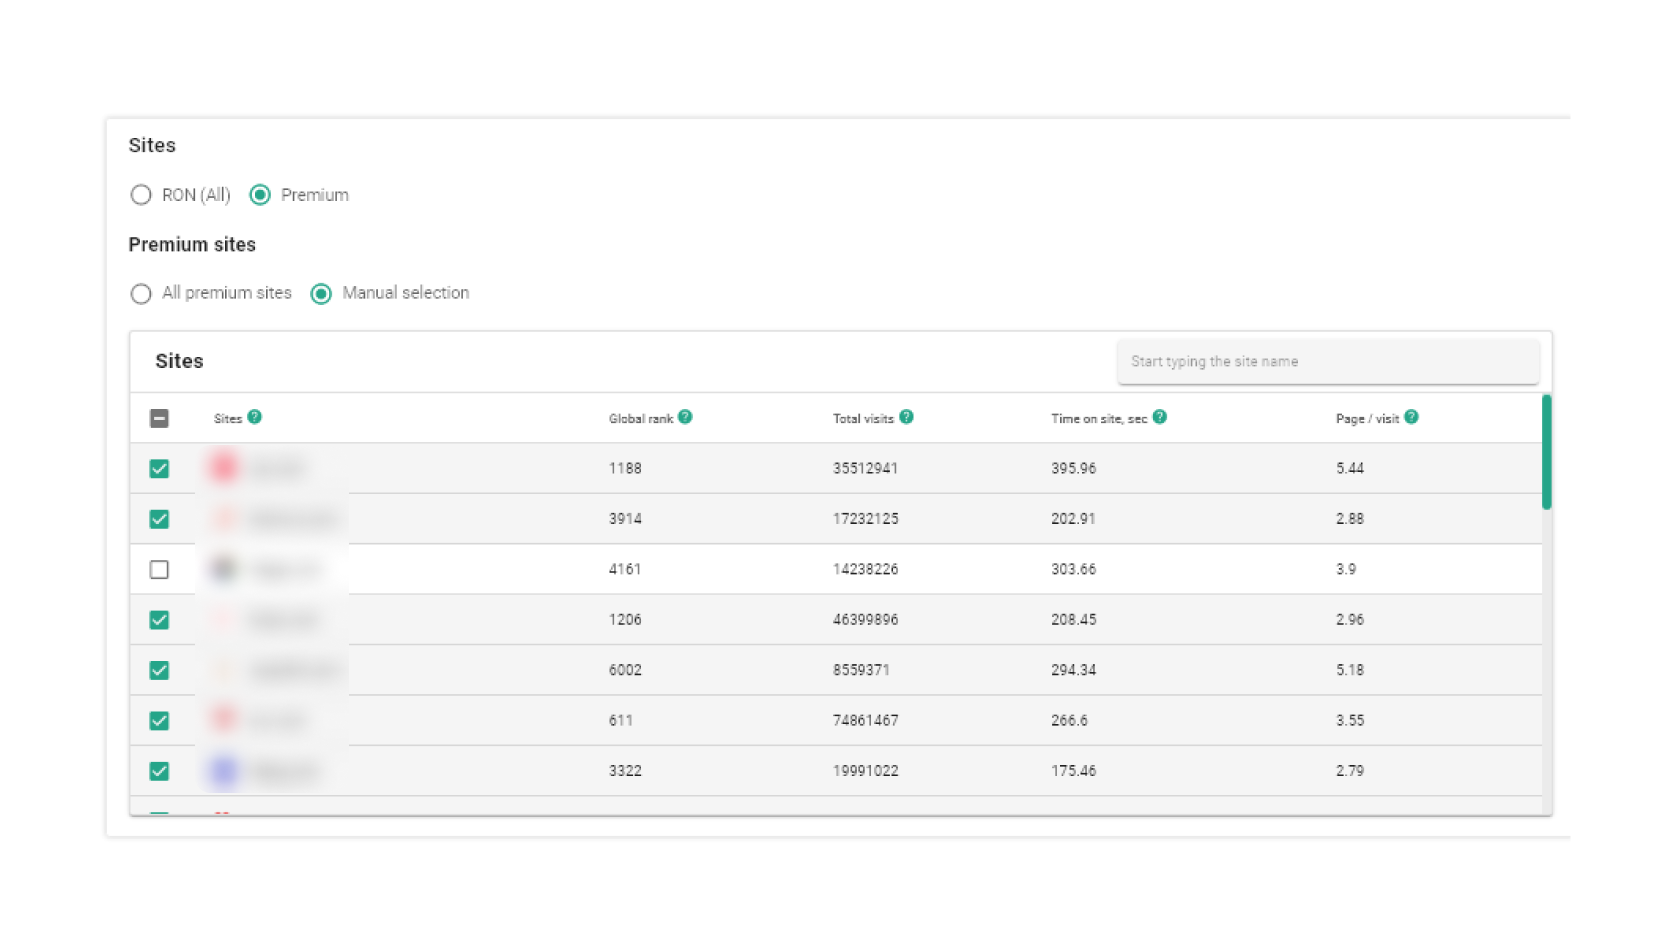
Task: Toggle the select-all checkbox in table header
Action: pos(159,418)
